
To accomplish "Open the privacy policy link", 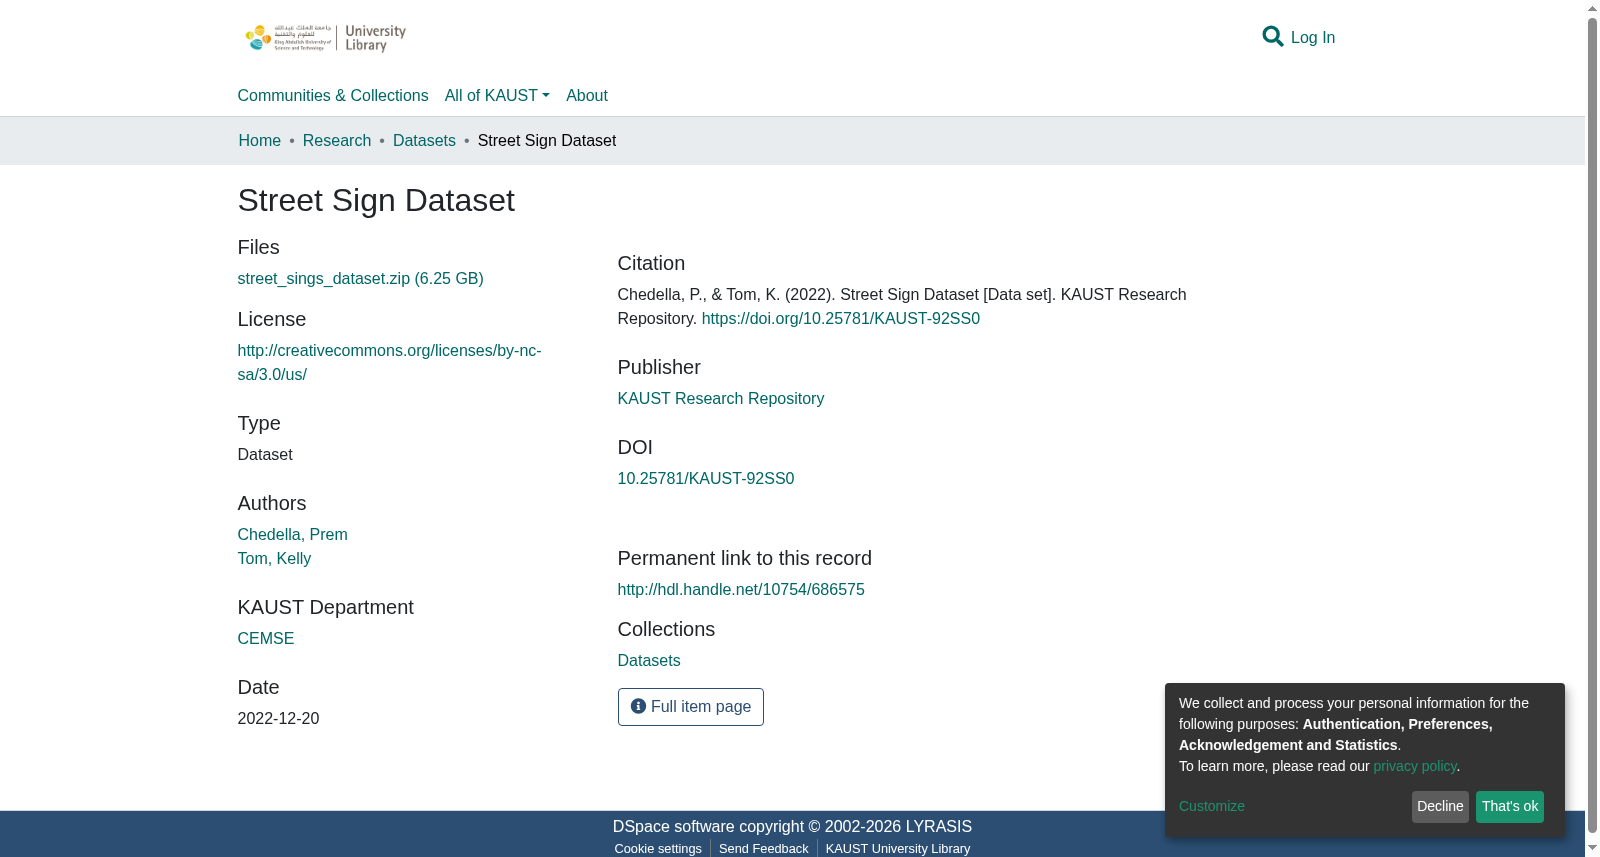I will pyautogui.click(x=1415, y=766).
